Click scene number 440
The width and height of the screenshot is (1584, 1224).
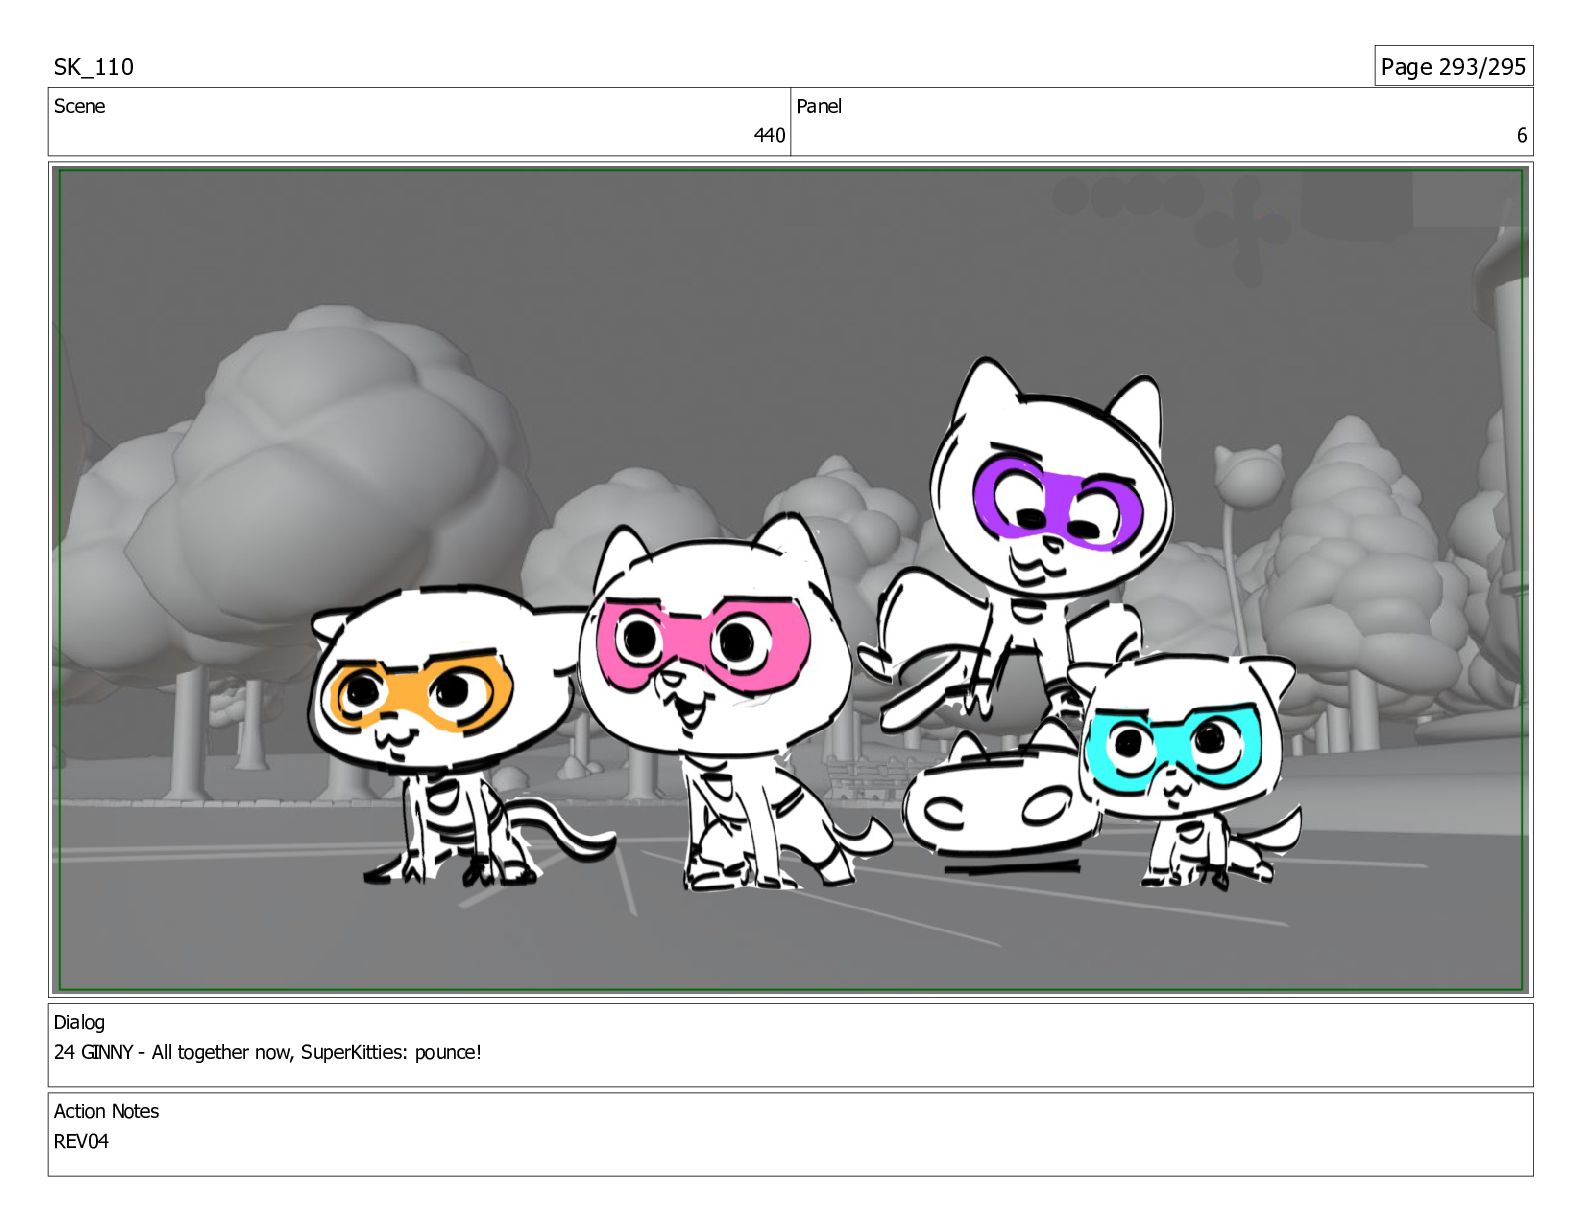769,135
